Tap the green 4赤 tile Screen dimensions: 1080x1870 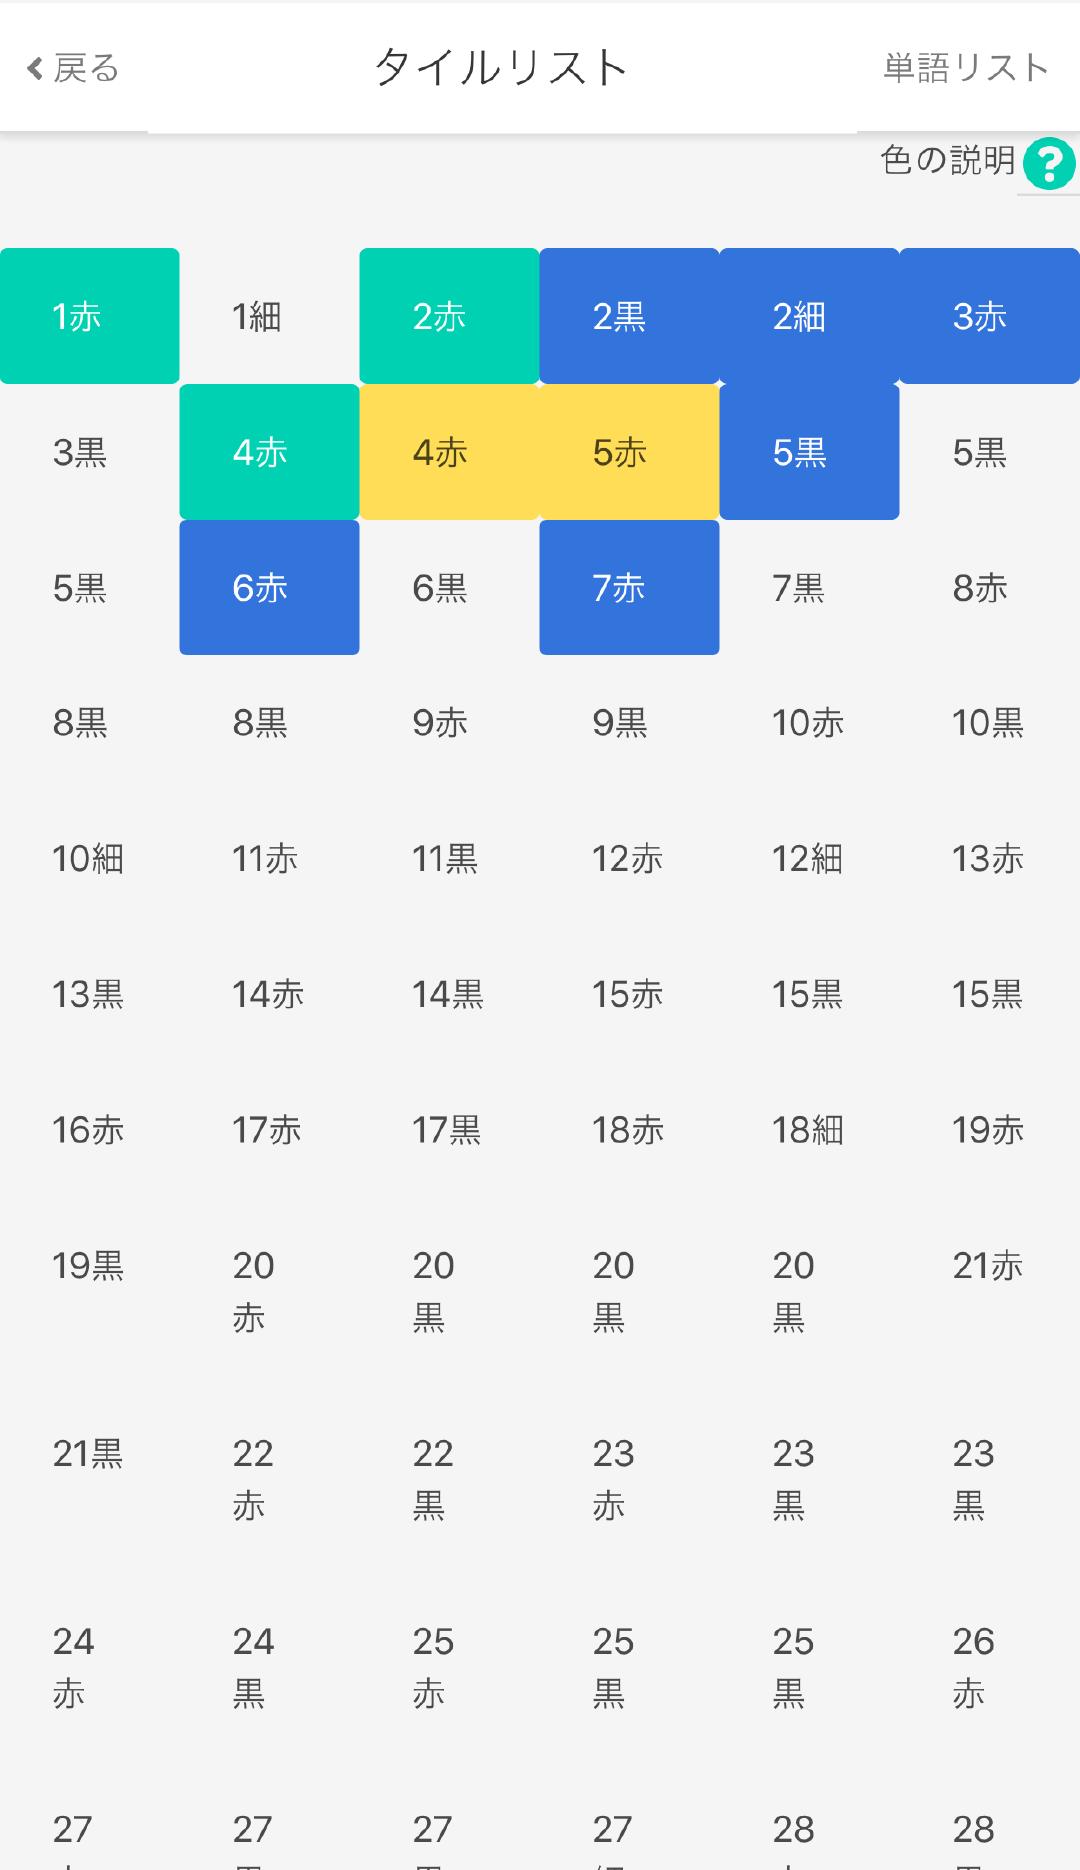269,452
